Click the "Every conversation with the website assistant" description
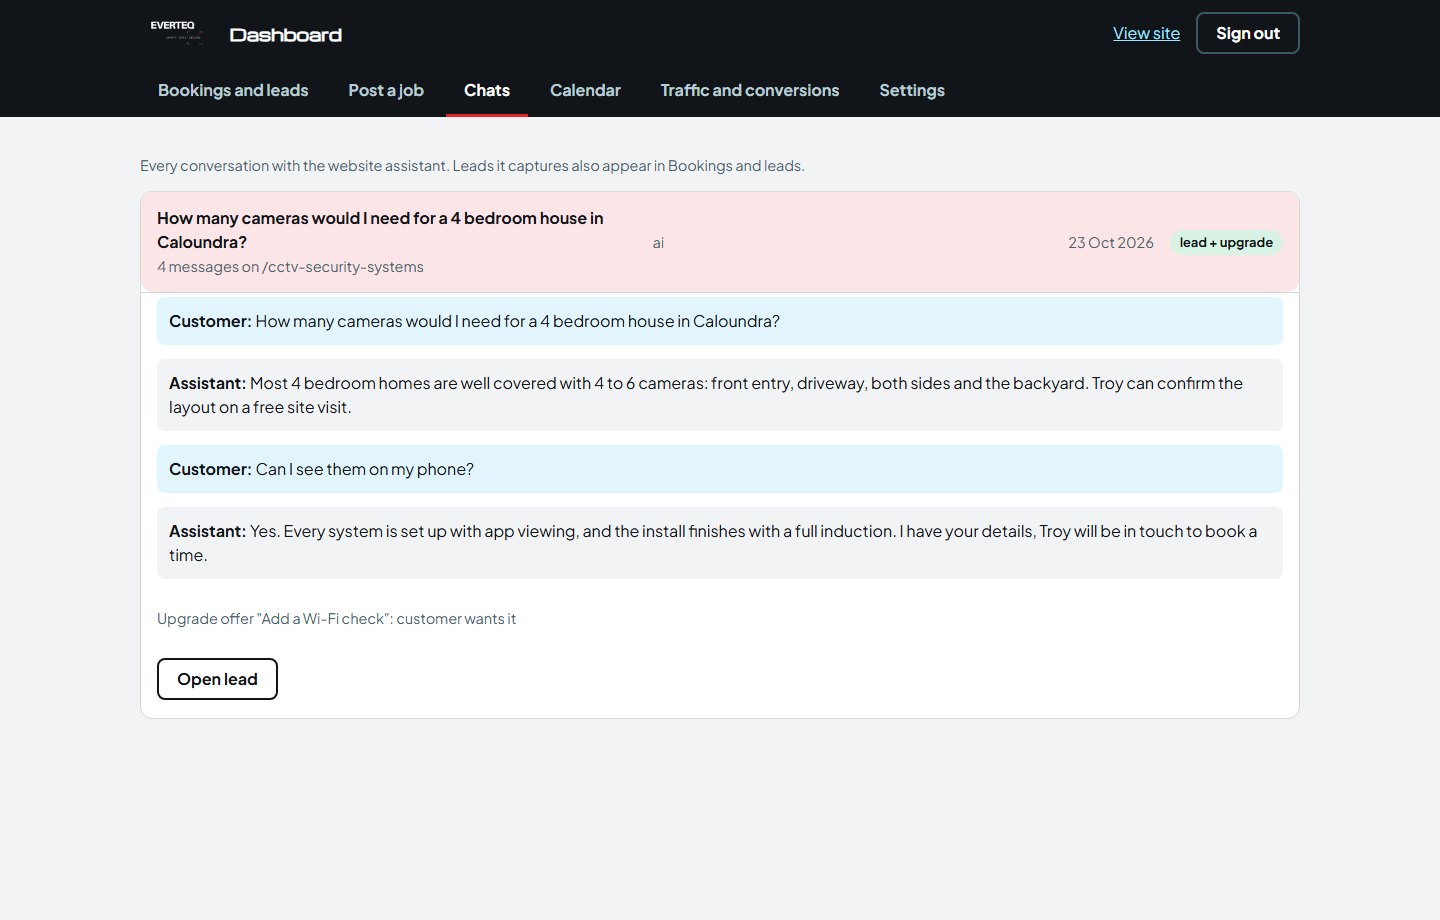Image resolution: width=1440 pixels, height=920 pixels. 472,166
